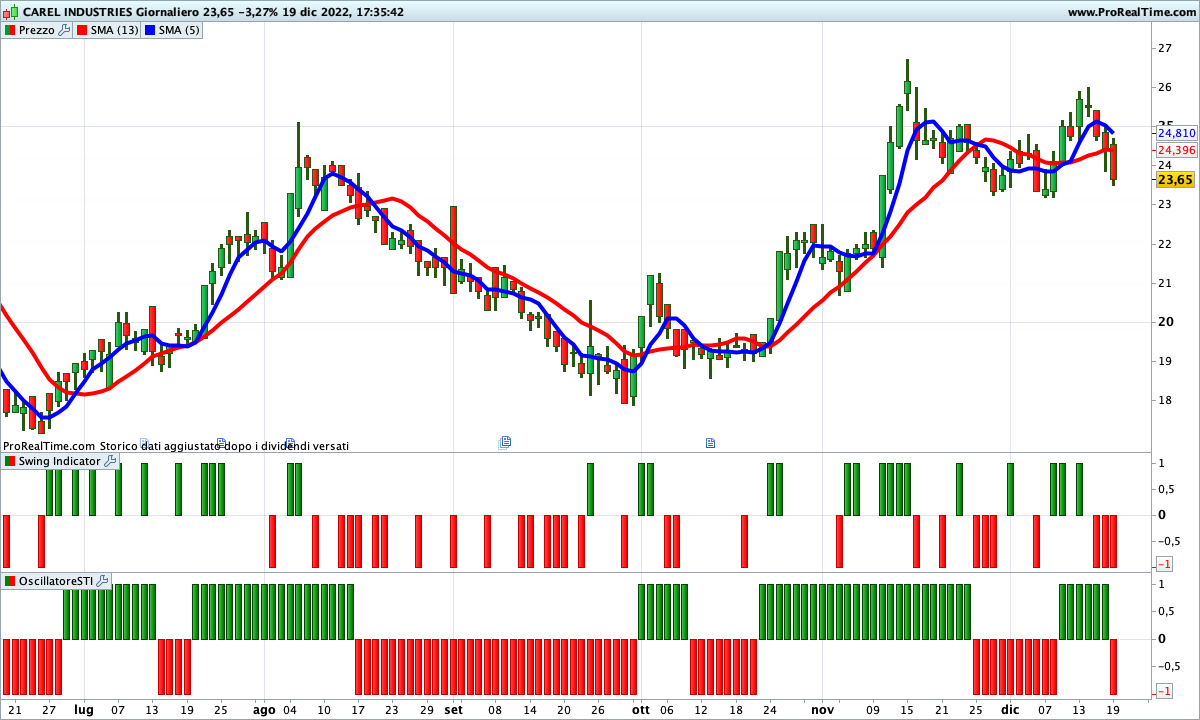
Task: Open the www.ProRealTime.com link
Action: tap(1131, 12)
